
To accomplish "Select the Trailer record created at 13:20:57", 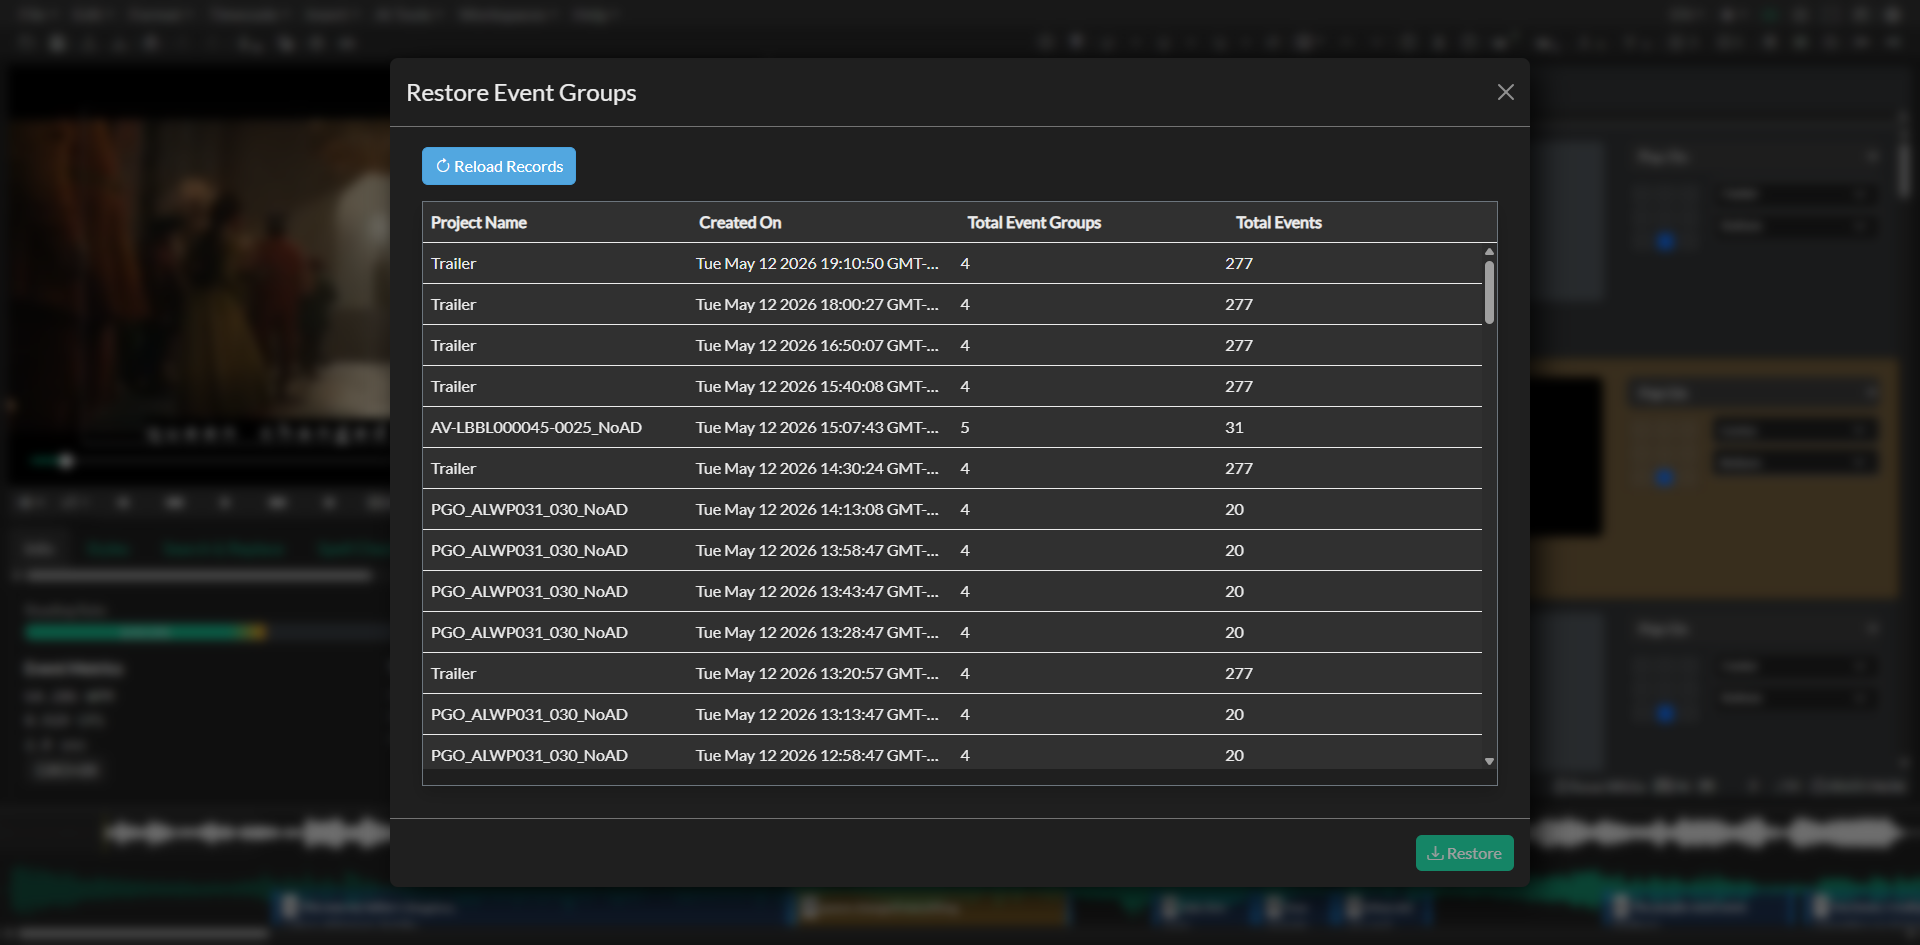I will [x=952, y=673].
